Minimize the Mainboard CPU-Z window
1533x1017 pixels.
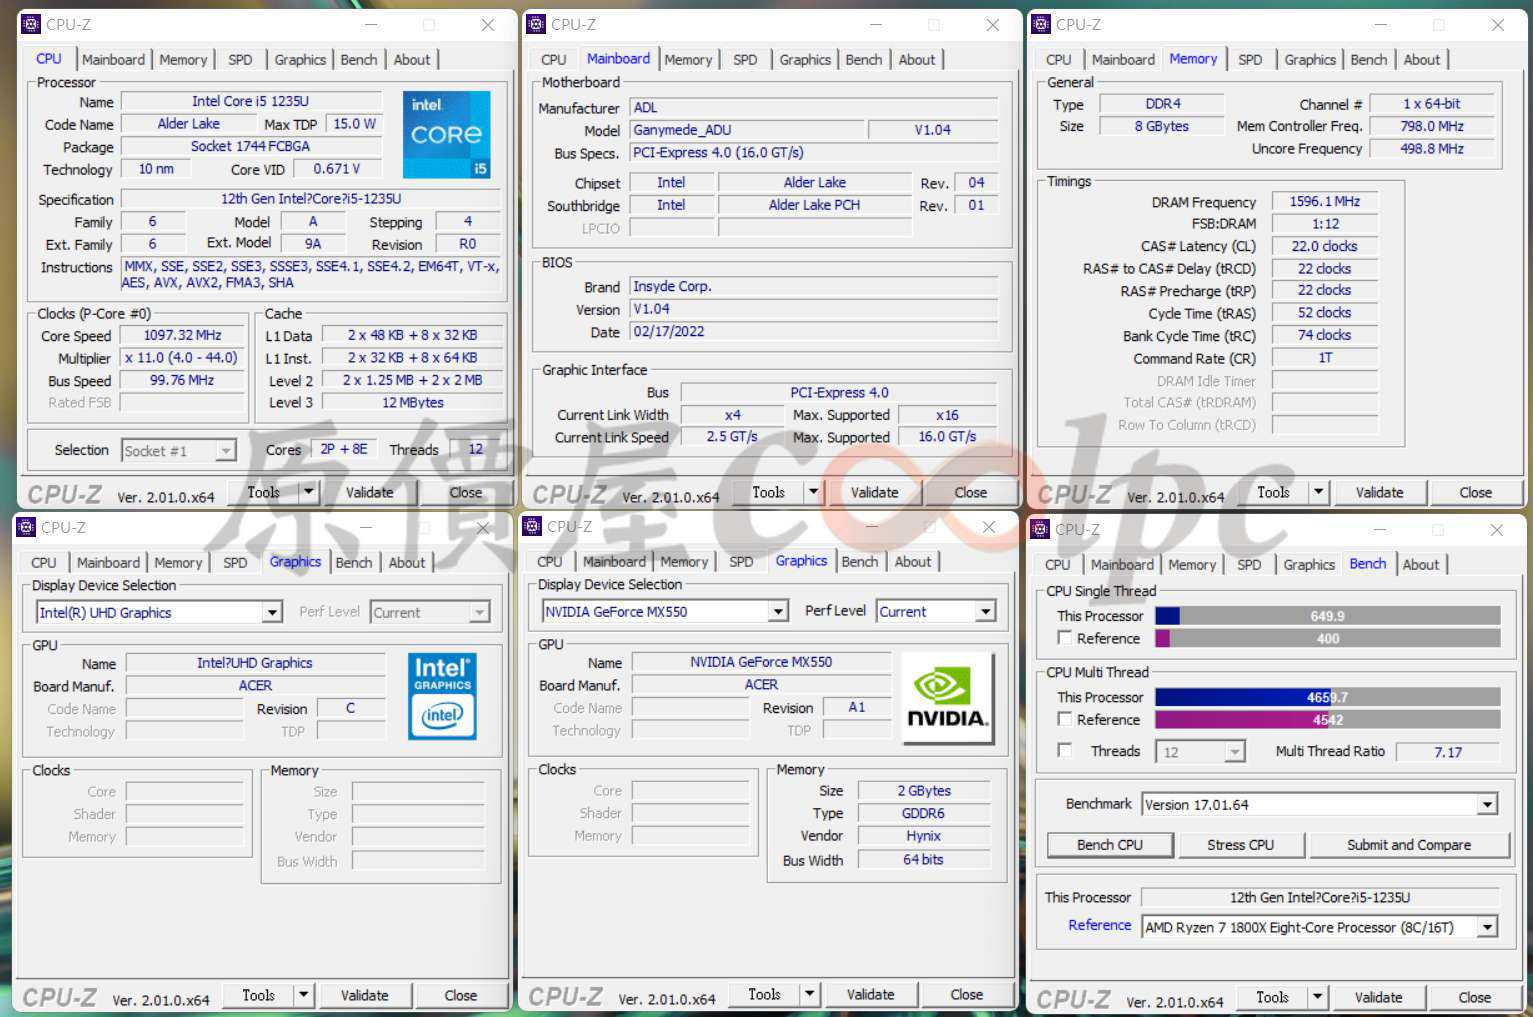876,25
